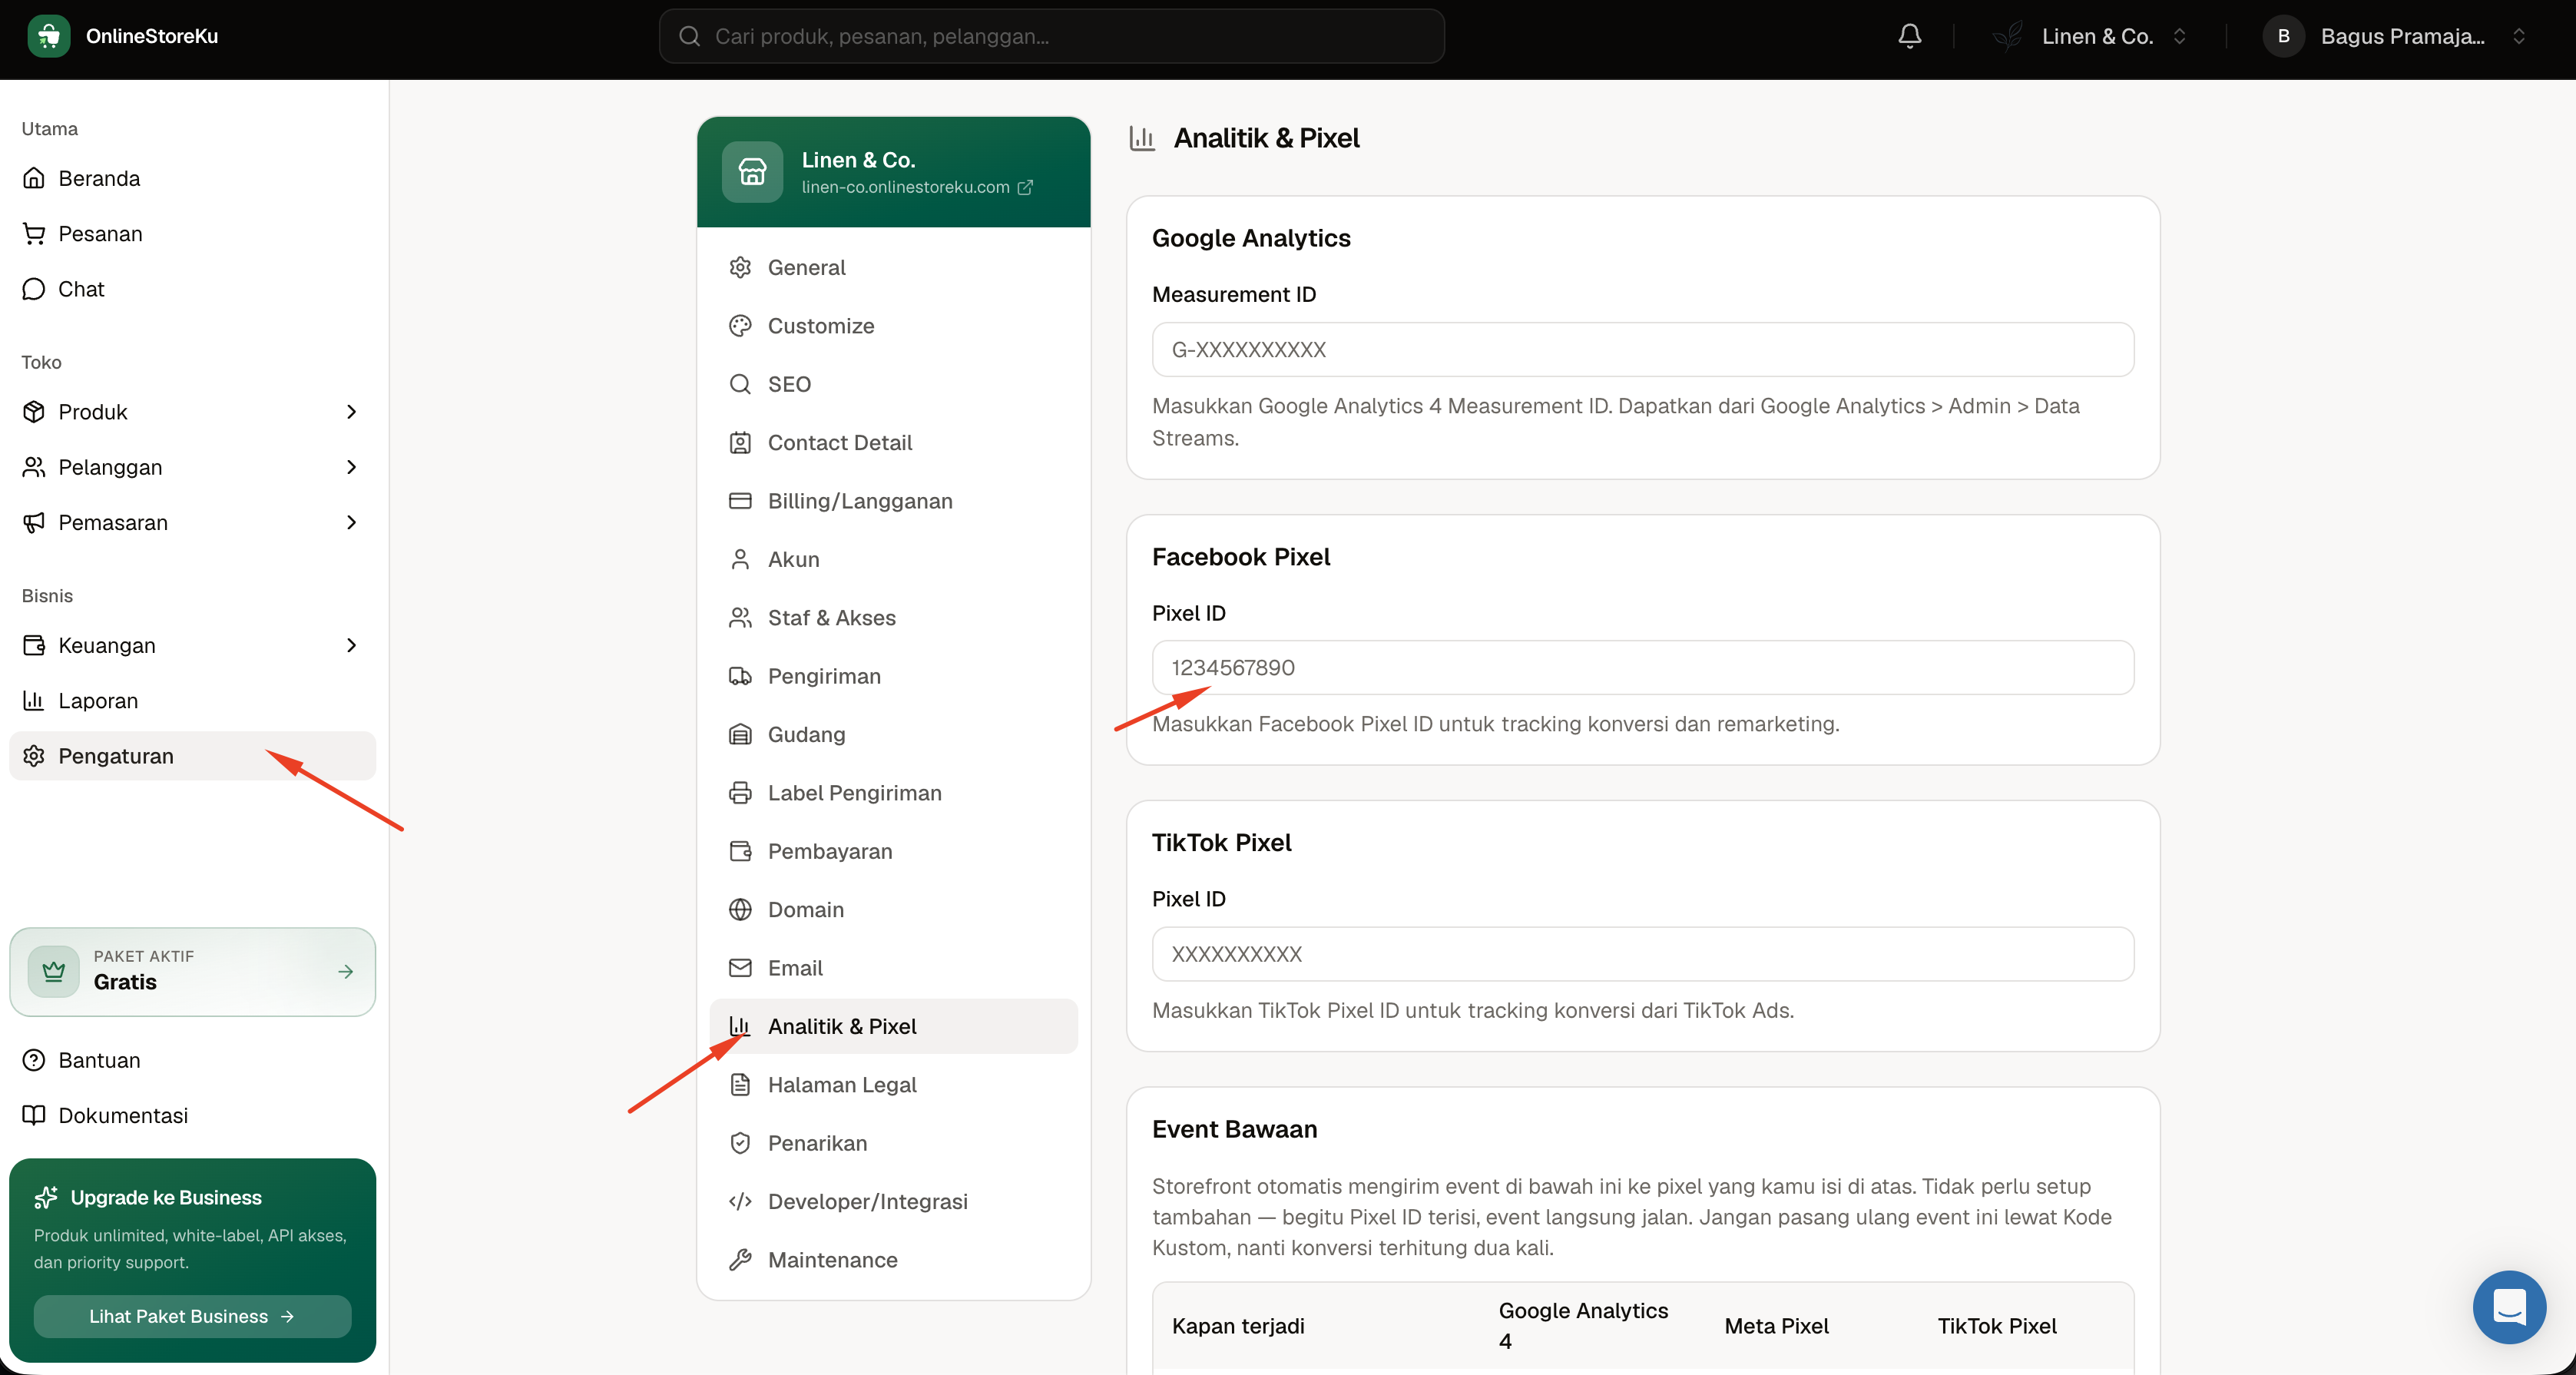Click the crown icon on Paket Aktif card
The width and height of the screenshot is (2576, 1375).
pos(54,971)
